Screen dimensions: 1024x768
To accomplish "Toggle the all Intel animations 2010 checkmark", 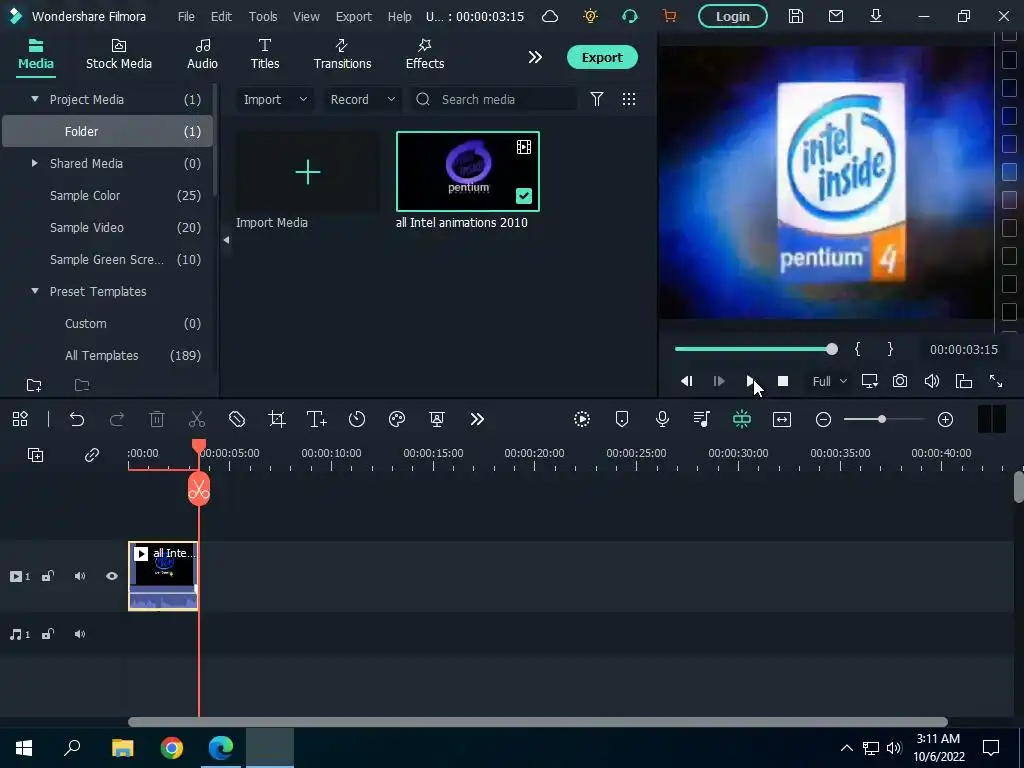I will point(524,196).
